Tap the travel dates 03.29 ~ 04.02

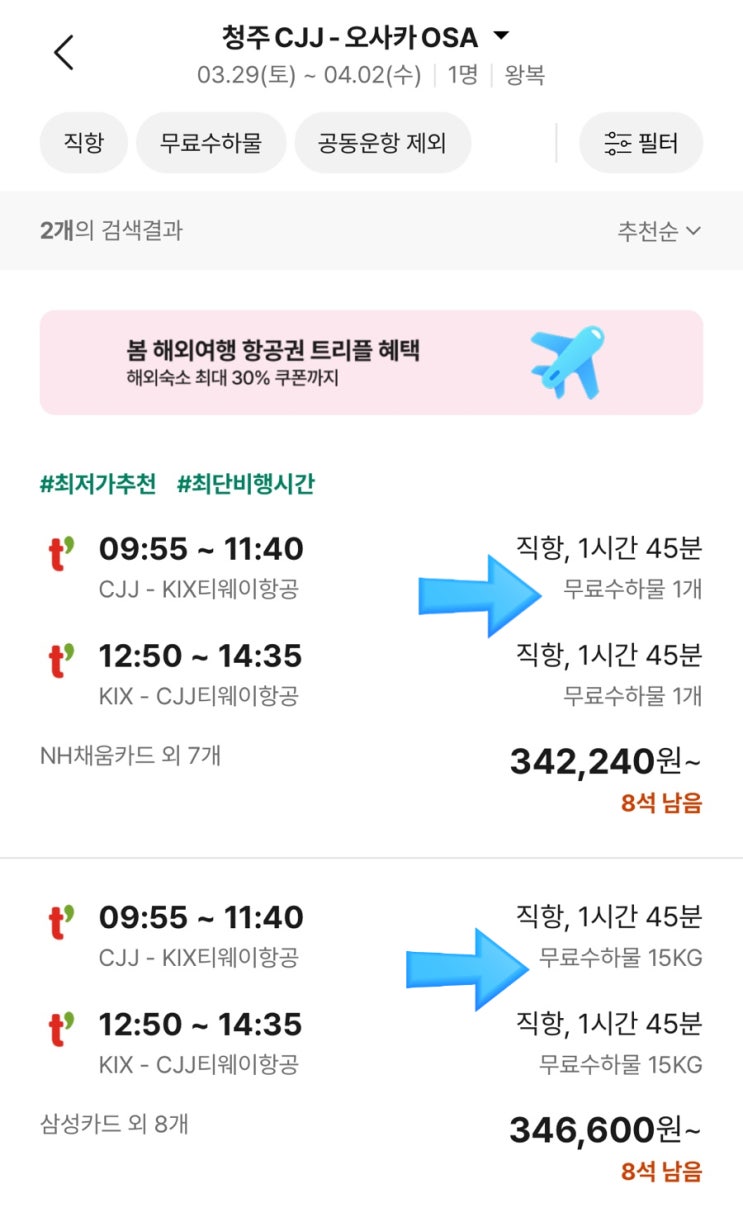[309, 75]
